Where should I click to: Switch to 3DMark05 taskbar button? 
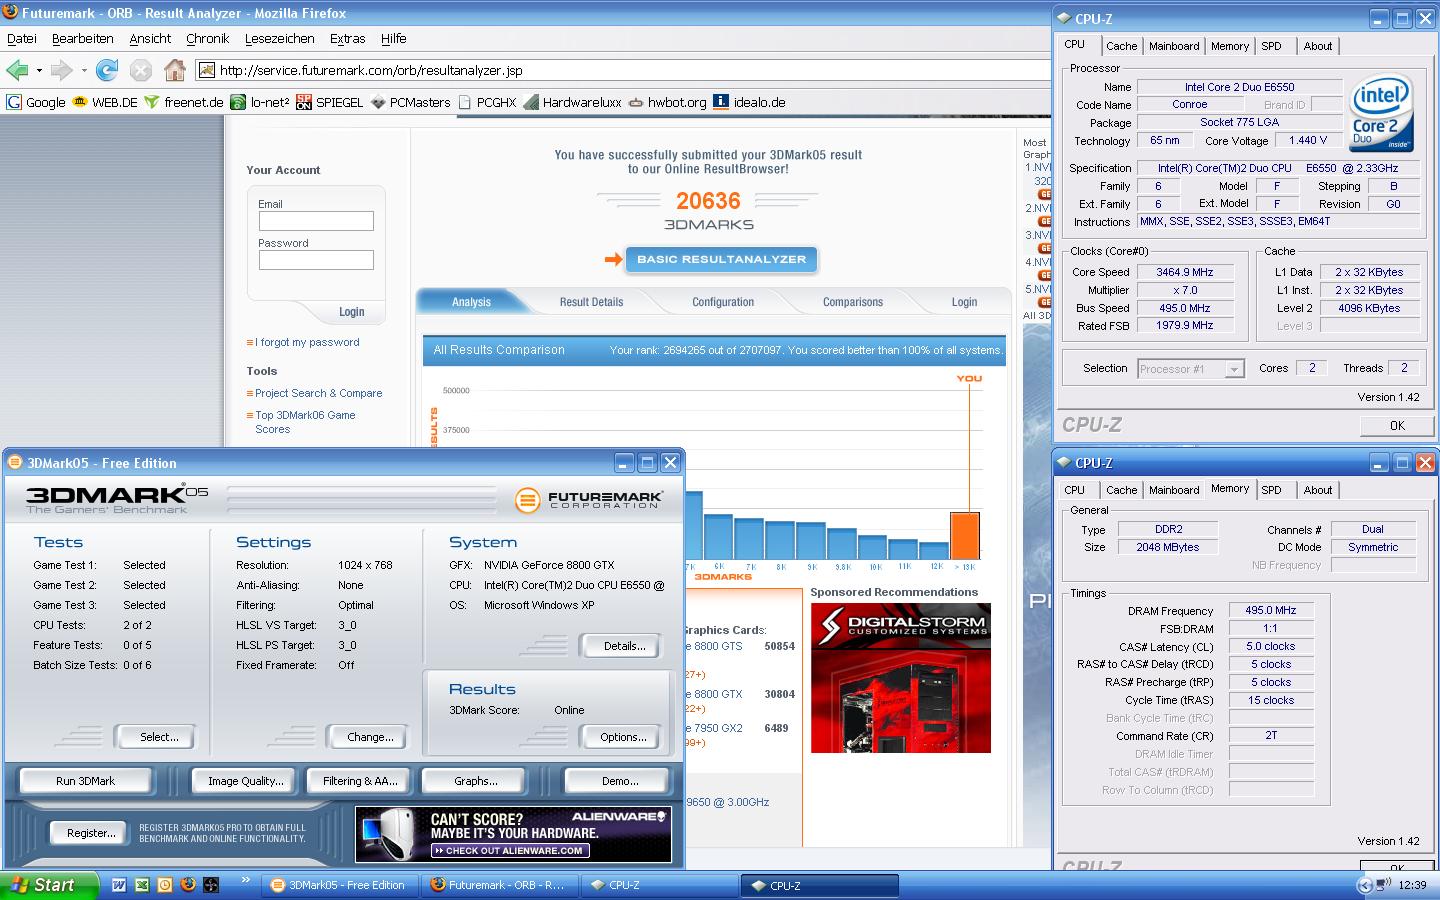339,885
